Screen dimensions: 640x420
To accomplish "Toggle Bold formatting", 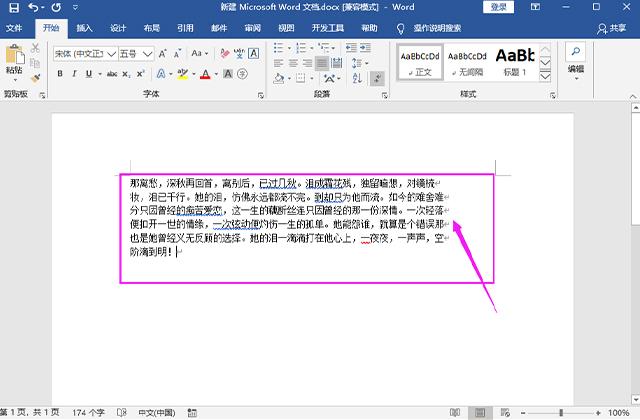I will click(60, 73).
